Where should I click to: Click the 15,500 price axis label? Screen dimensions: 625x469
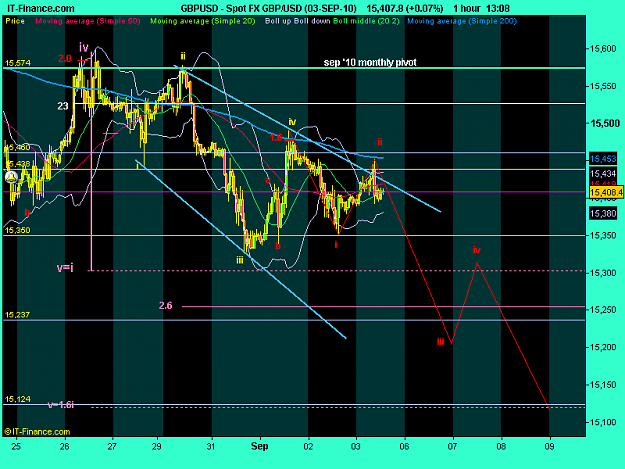point(603,124)
